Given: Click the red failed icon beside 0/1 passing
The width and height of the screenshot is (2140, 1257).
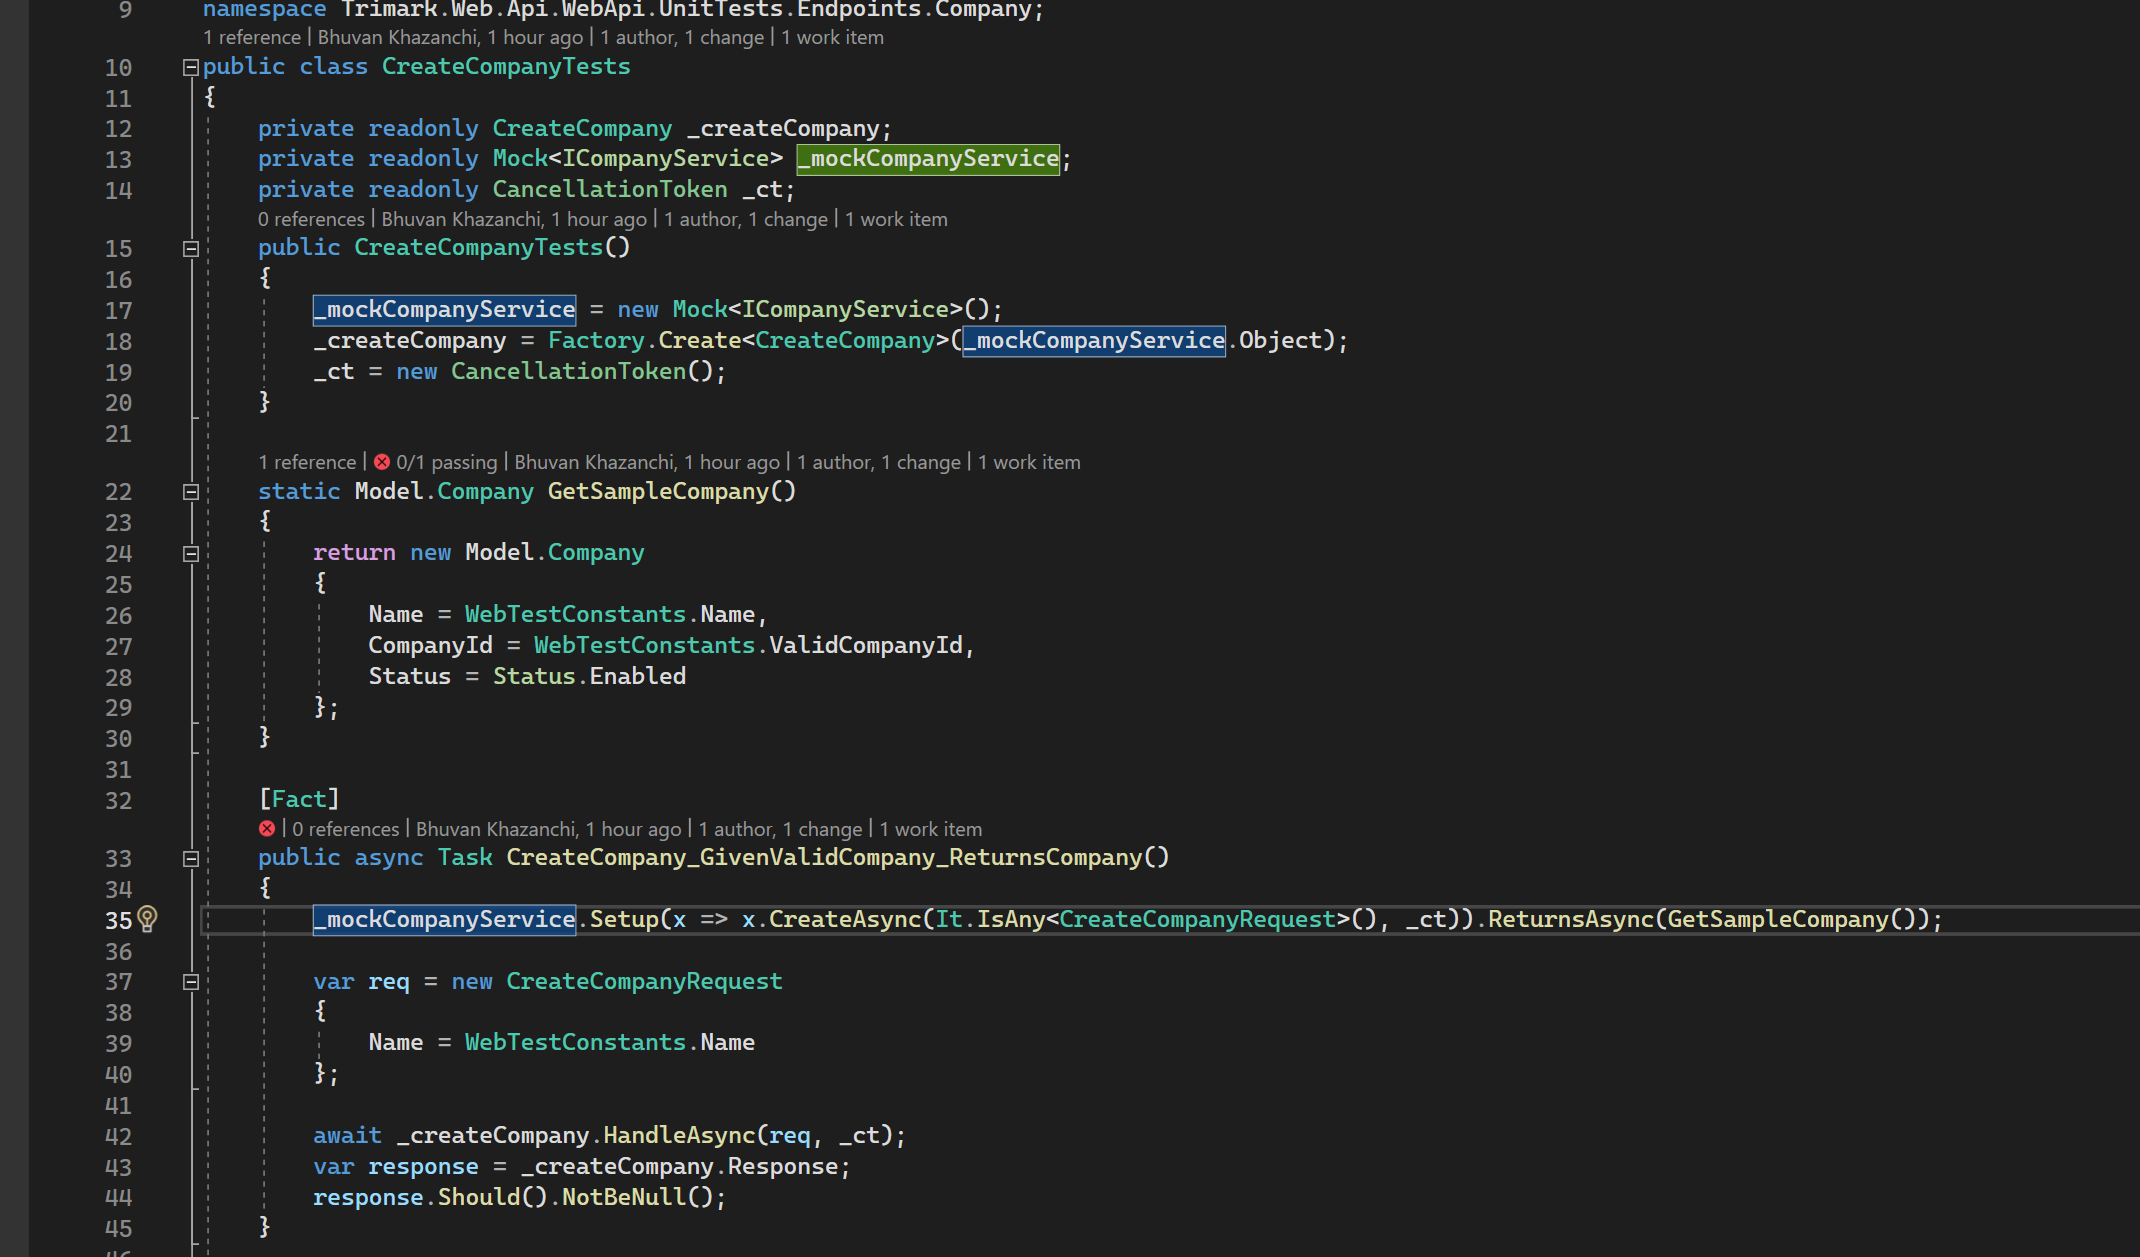Looking at the screenshot, I should pos(382,462).
